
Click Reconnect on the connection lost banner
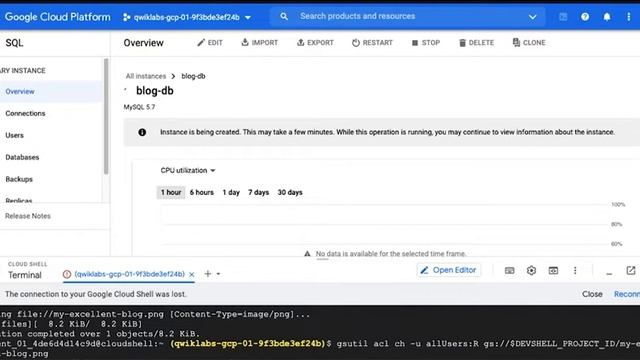pos(627,294)
